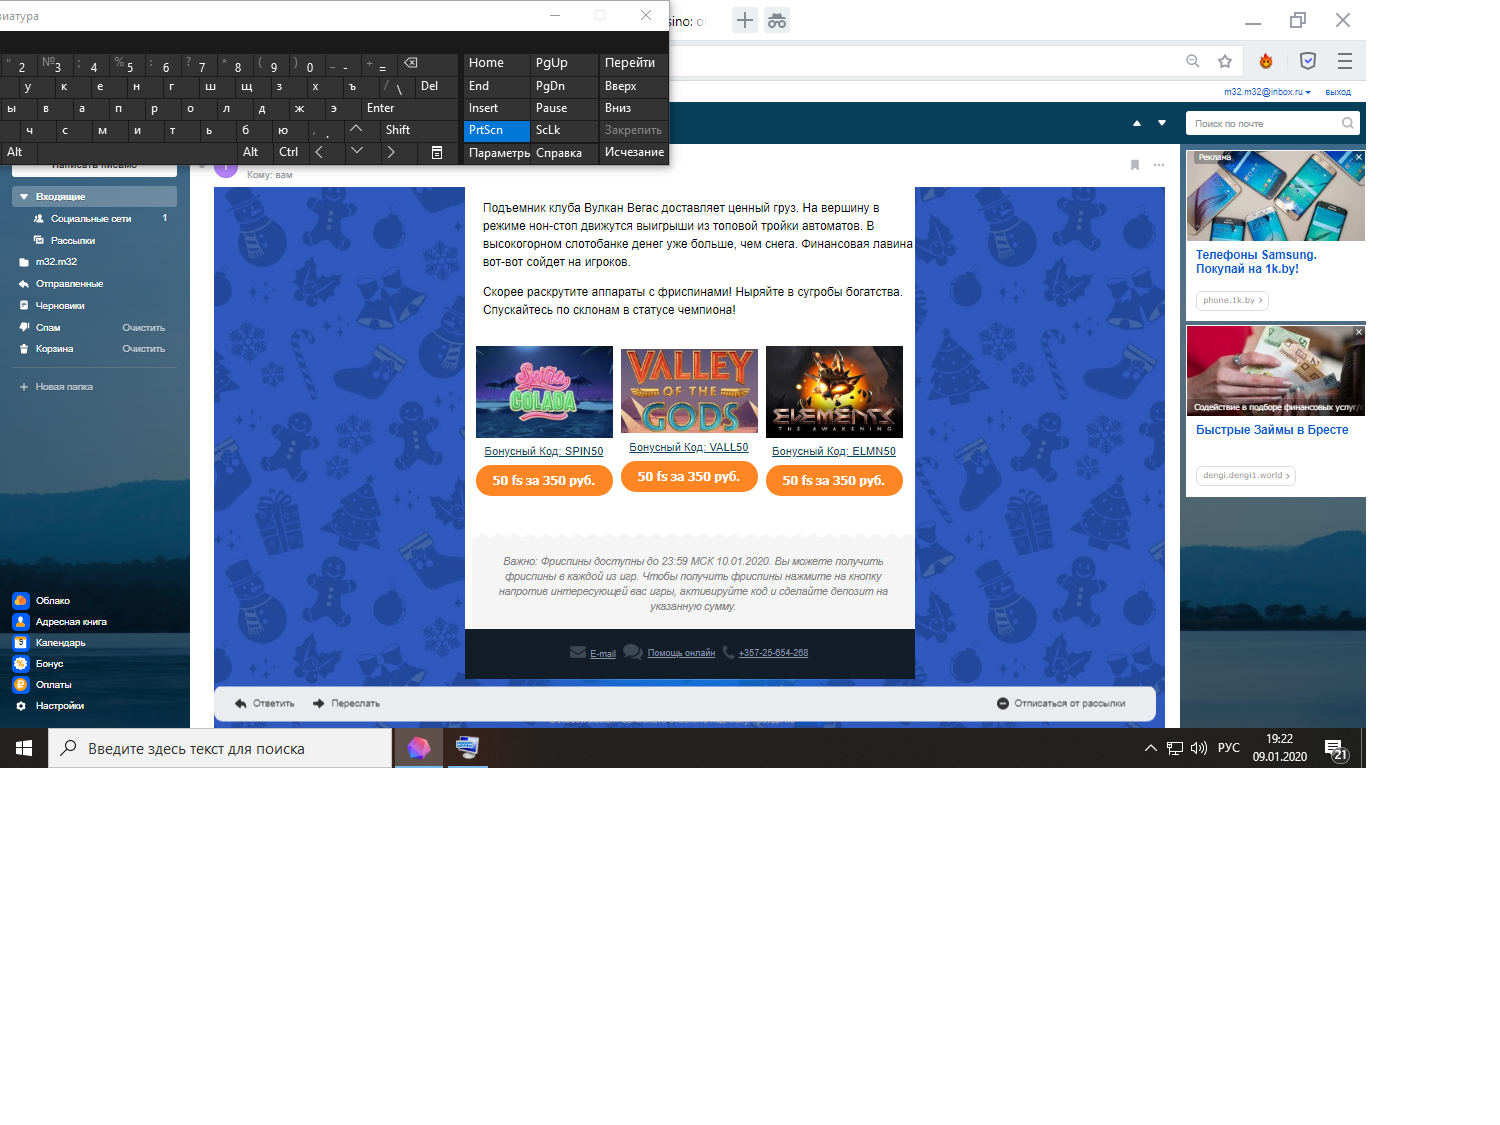This screenshot has height=1125, width=1500.
Task: Click Очистить next to Спам
Action: (x=144, y=328)
